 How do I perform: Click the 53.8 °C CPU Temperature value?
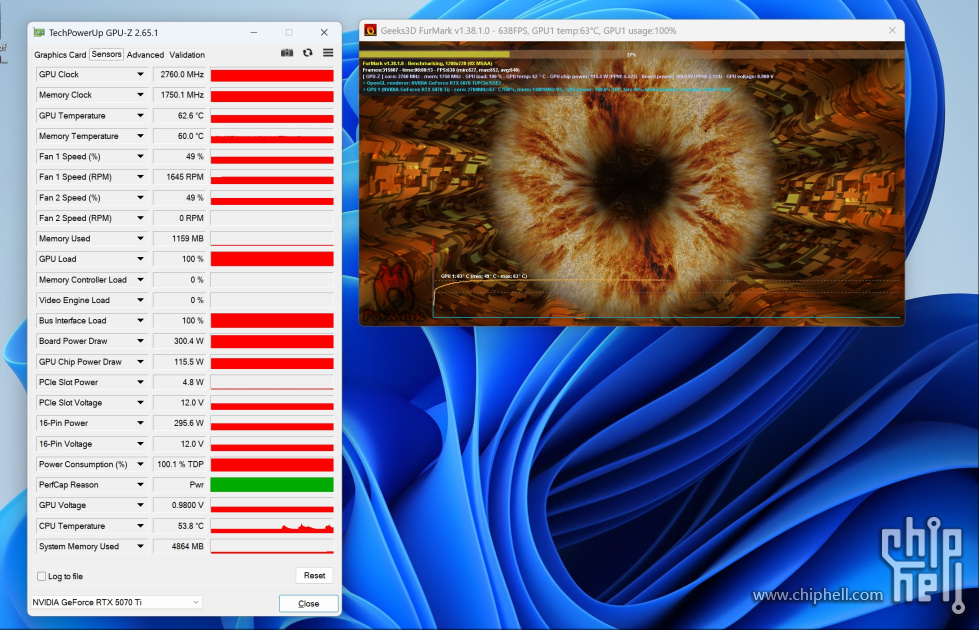180,526
